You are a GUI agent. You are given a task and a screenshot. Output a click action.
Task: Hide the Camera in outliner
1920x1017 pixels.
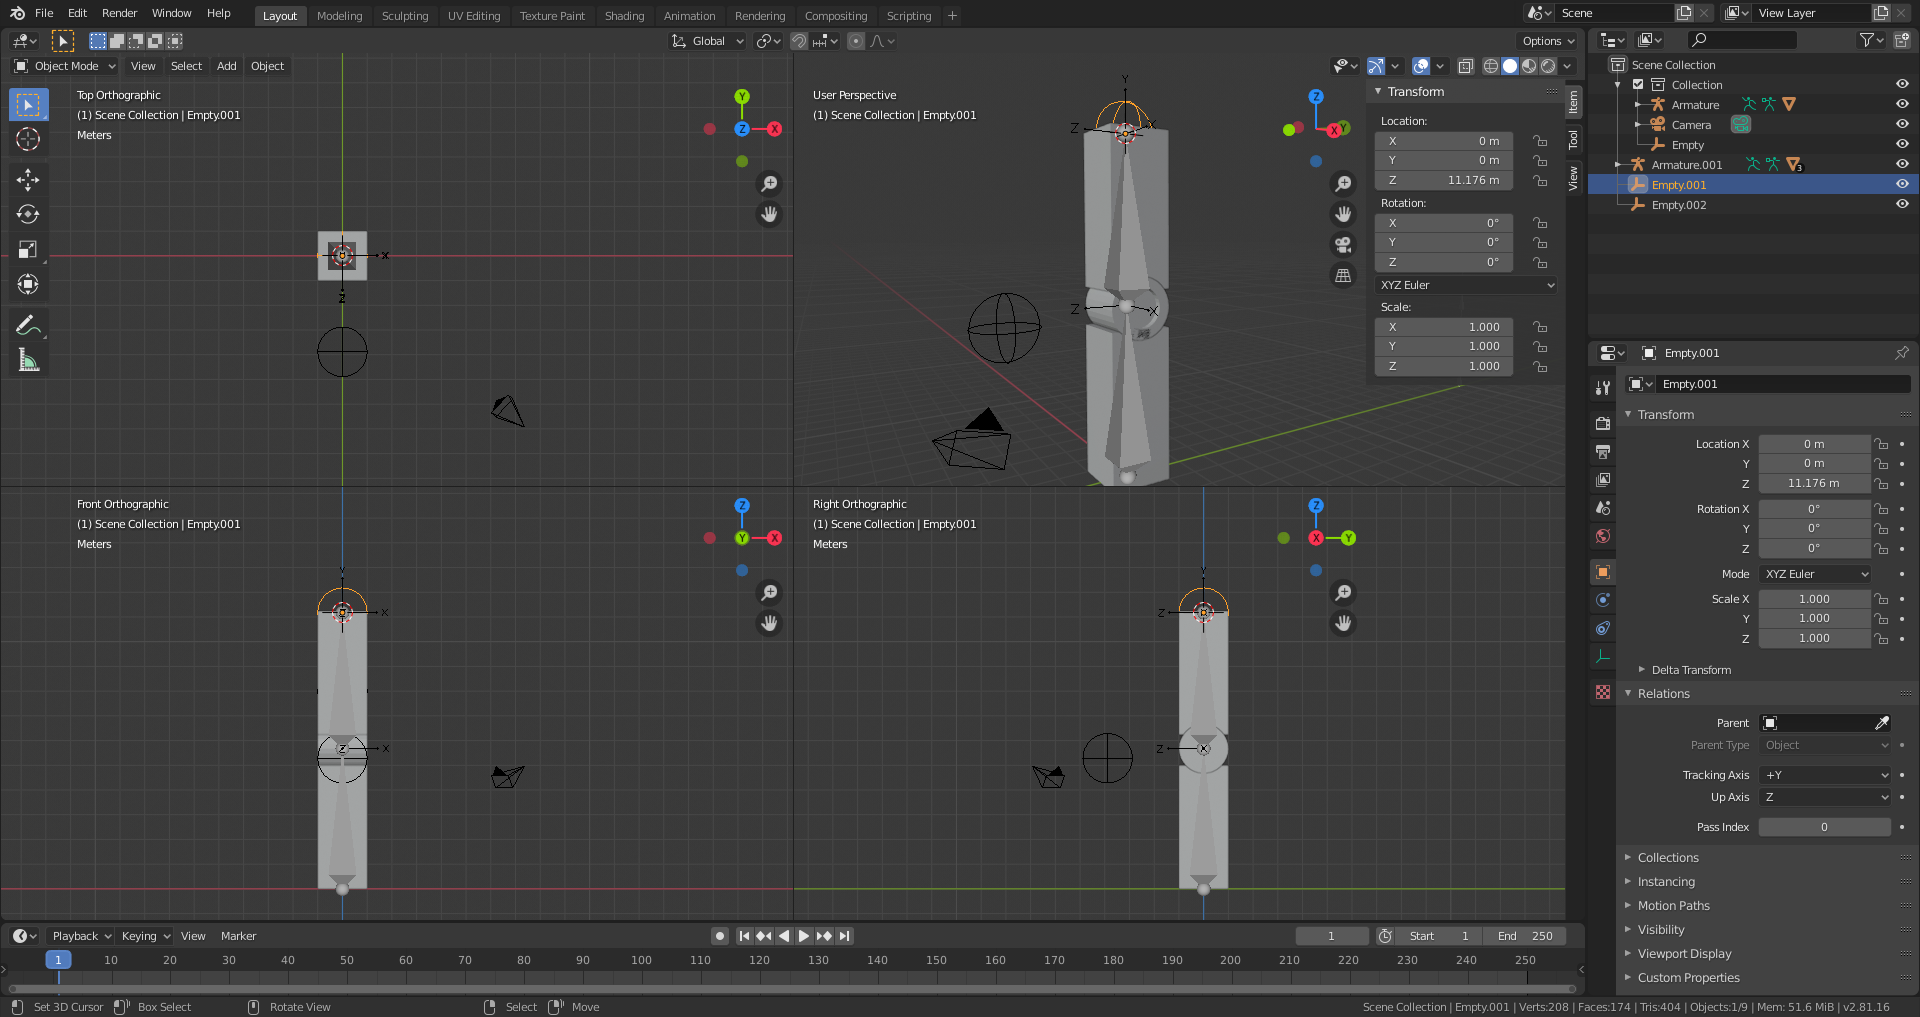[1902, 124]
